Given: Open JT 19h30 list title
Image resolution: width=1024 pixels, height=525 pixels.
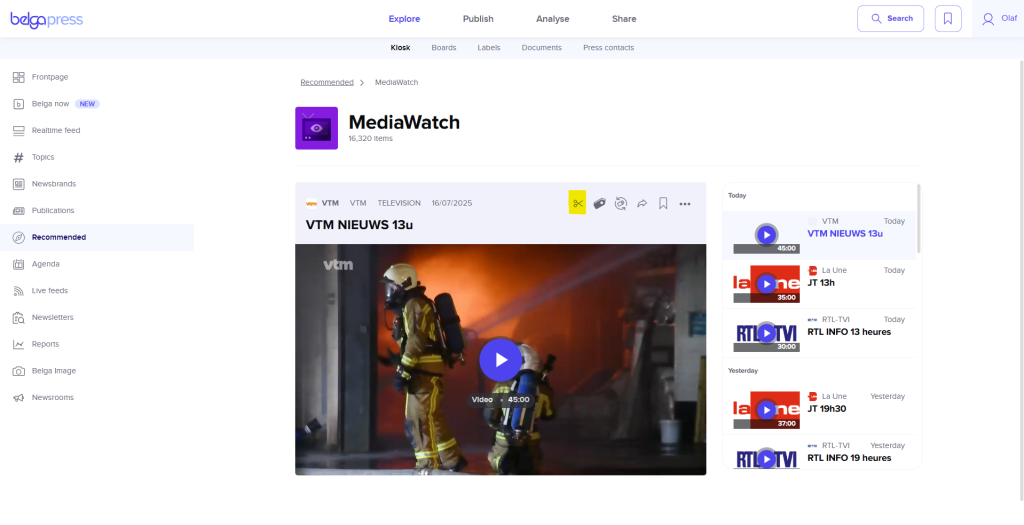Looking at the screenshot, I should pos(827,409).
